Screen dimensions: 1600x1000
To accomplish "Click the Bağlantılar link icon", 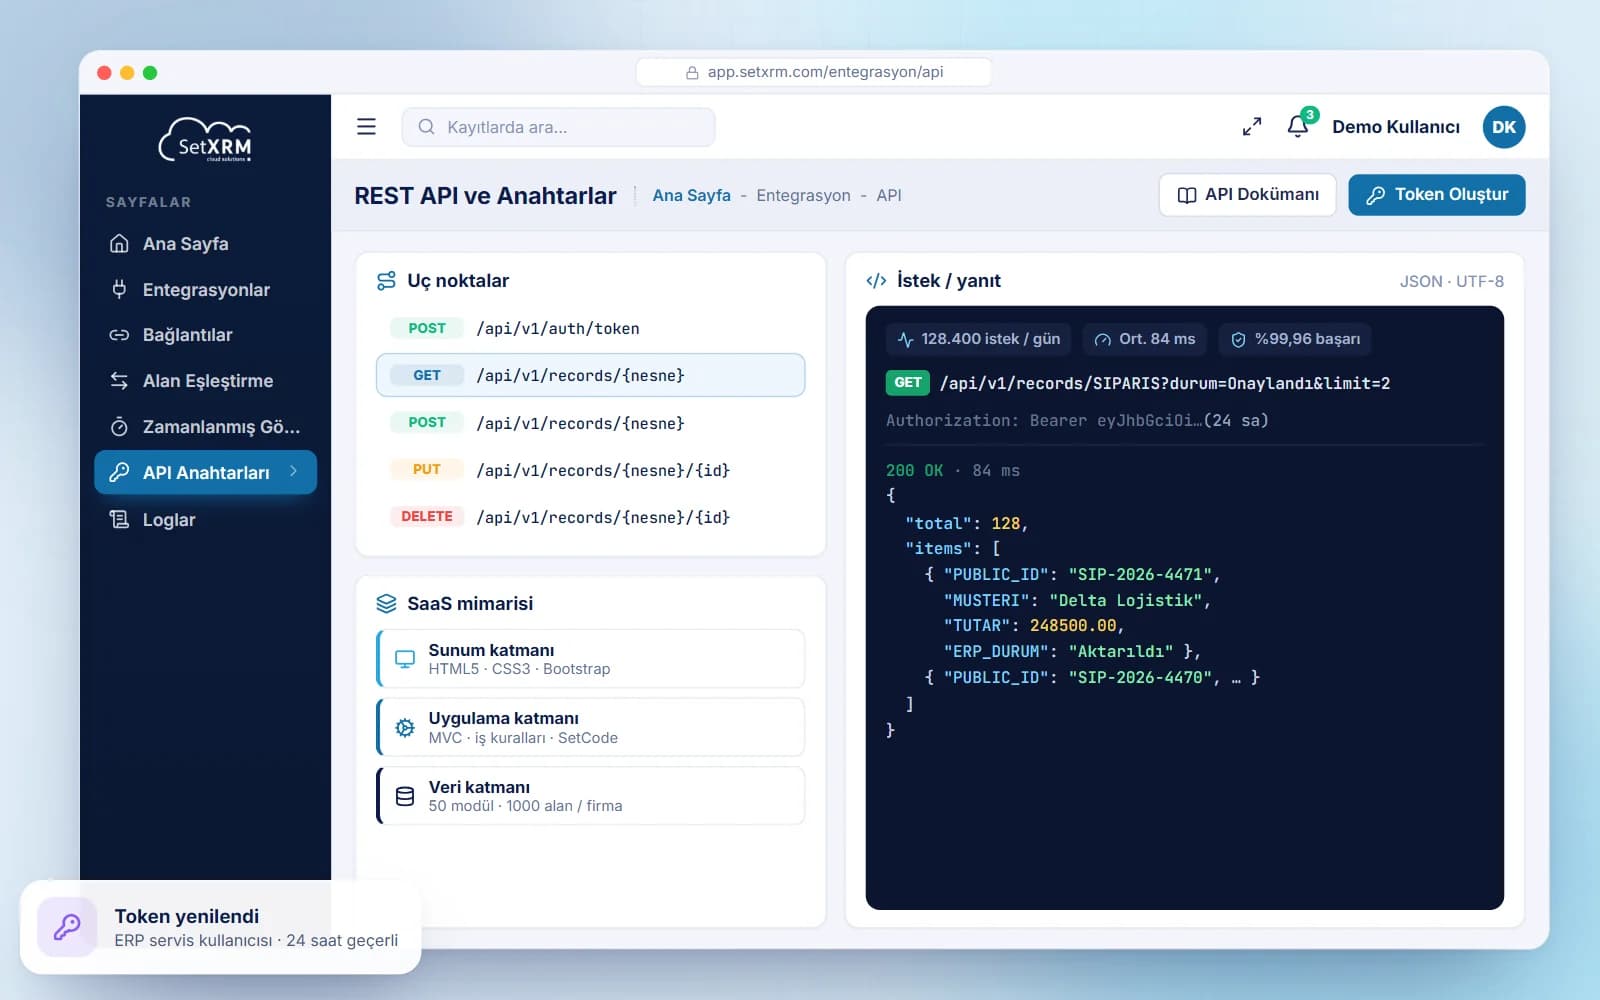I will 119,335.
